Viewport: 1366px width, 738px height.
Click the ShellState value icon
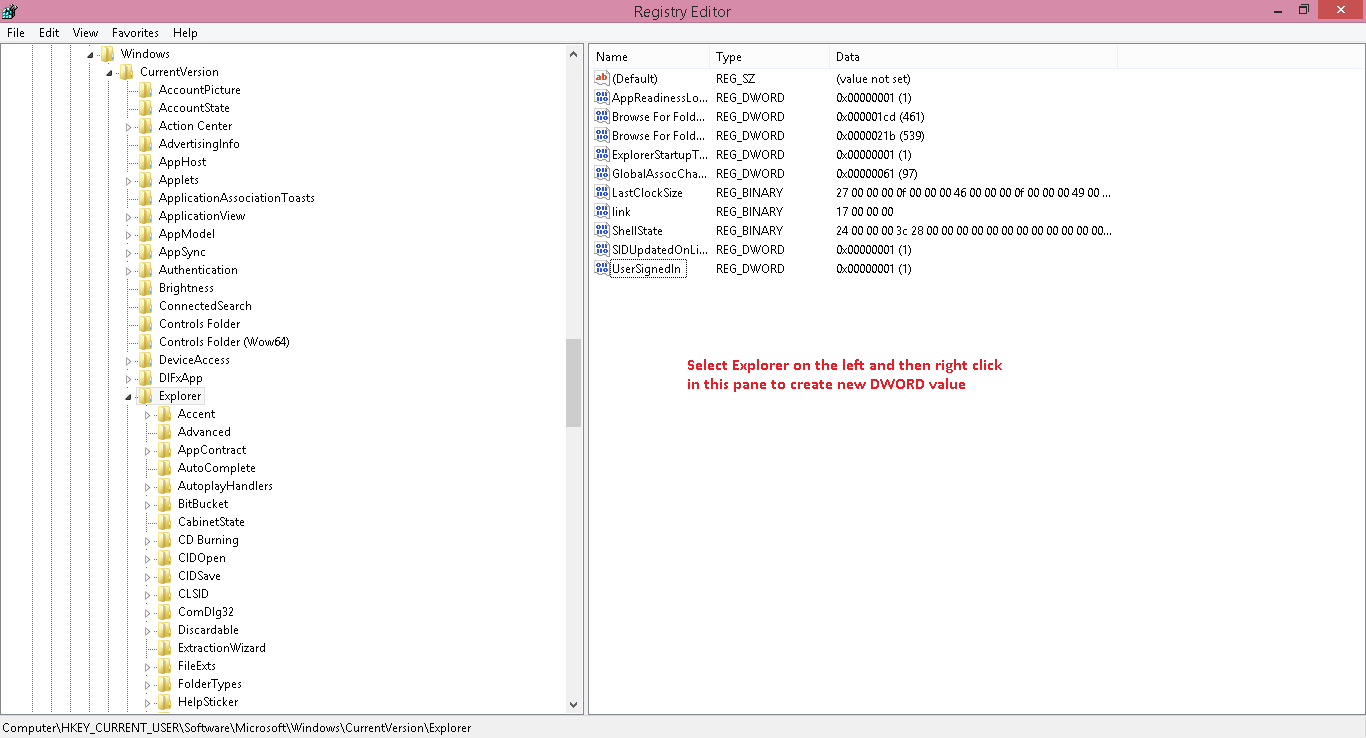click(x=601, y=231)
